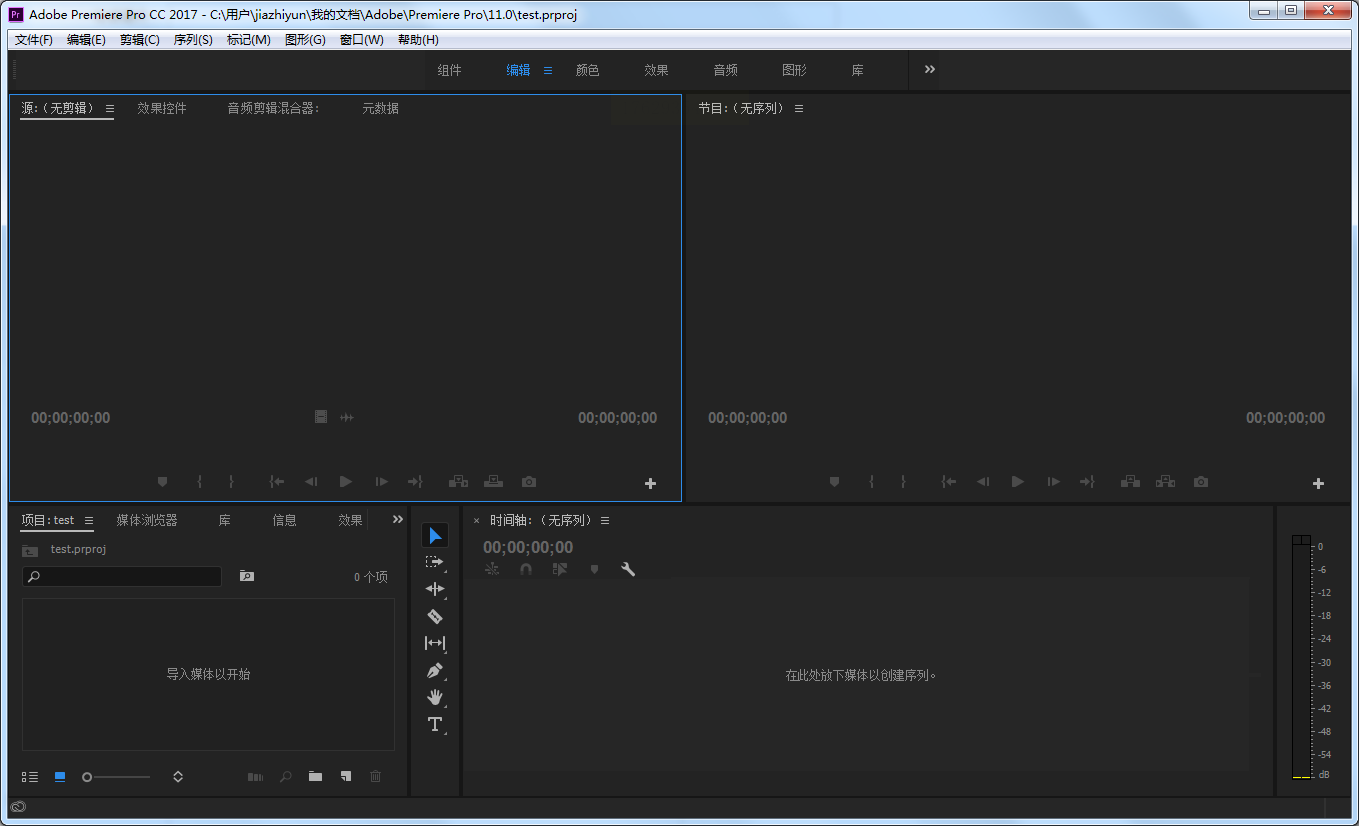Select the Slip tool
The image size is (1359, 826).
click(435, 643)
